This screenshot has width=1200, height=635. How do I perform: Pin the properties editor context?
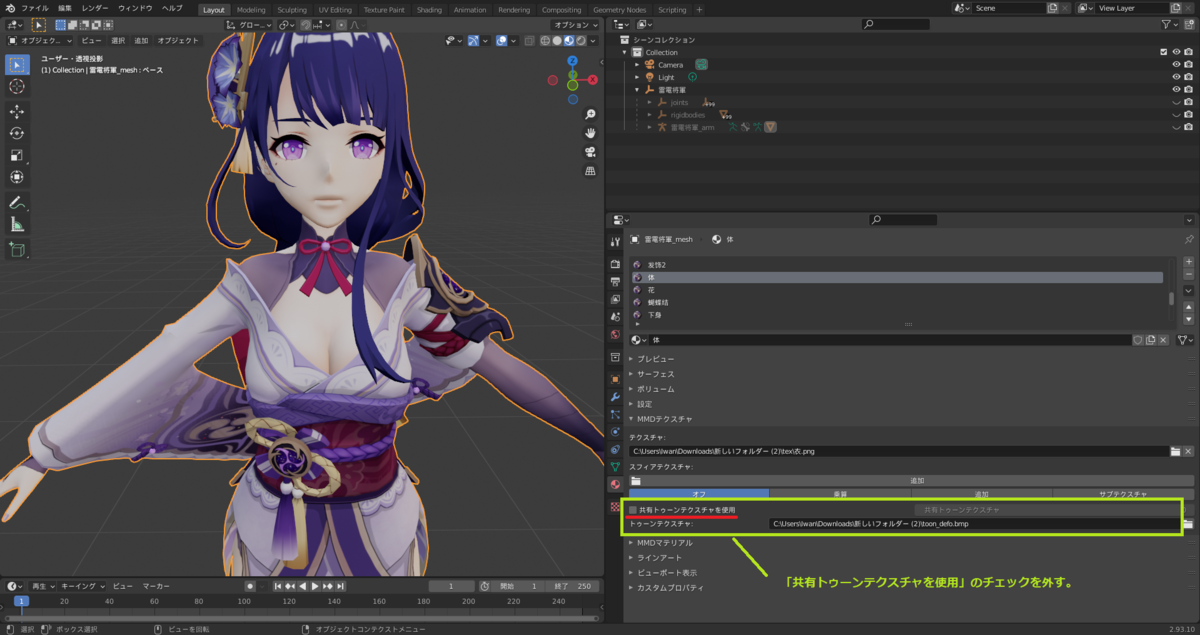tap(1188, 240)
